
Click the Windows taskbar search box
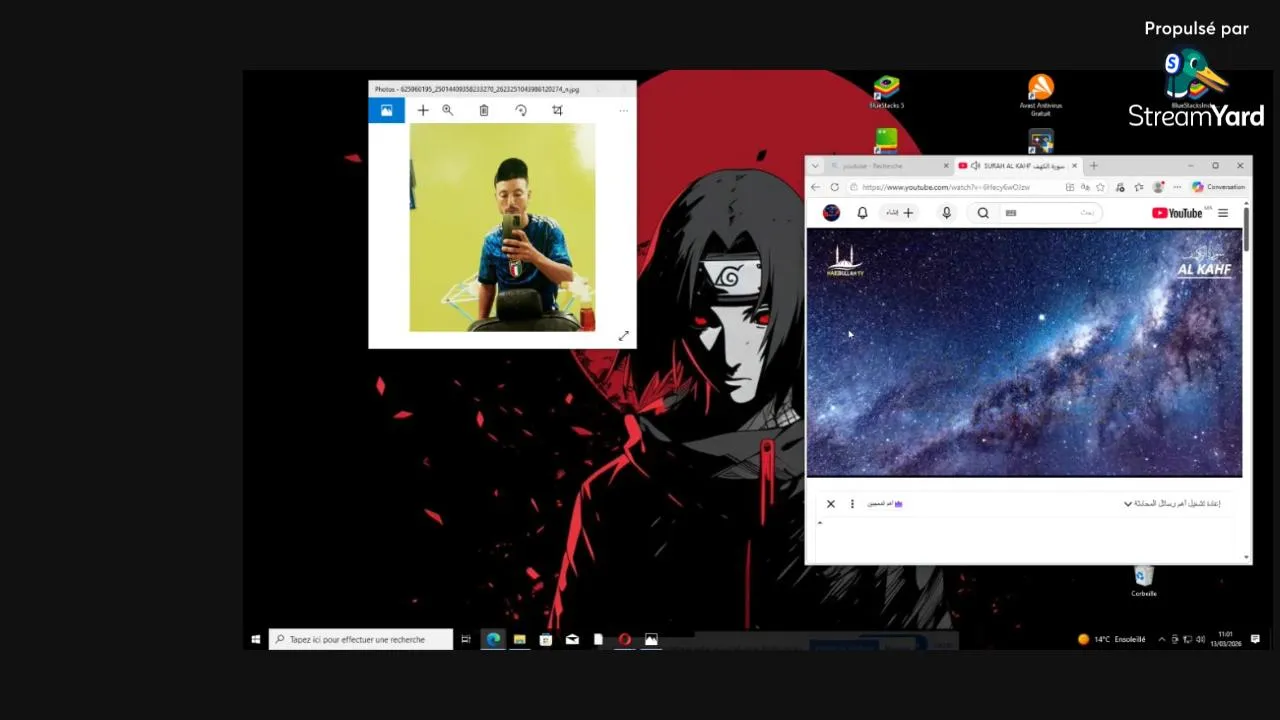point(361,639)
